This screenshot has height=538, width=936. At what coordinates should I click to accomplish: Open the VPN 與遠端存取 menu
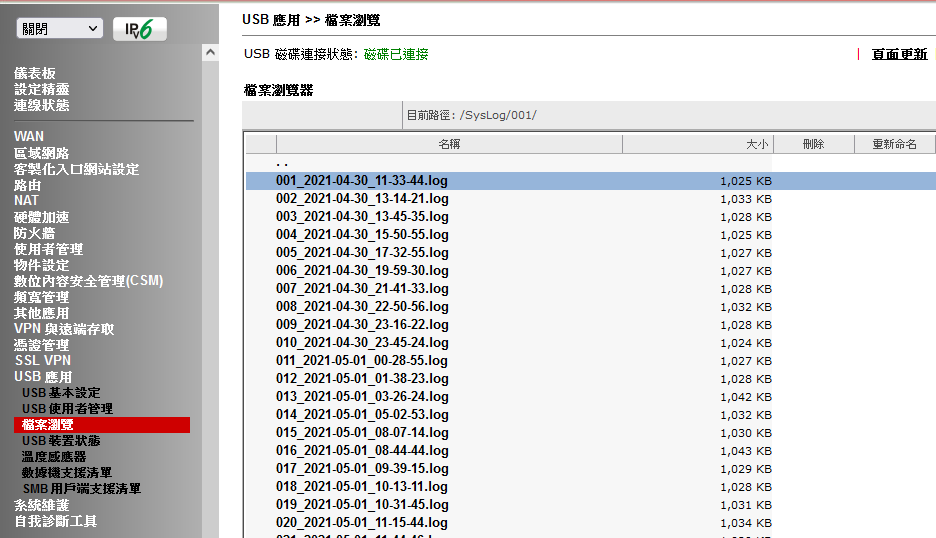pos(64,329)
